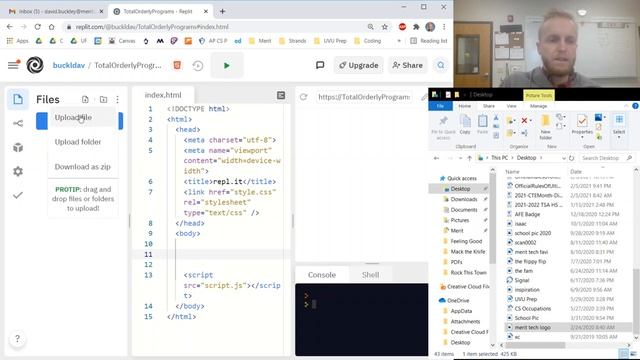
Task: Open the Share ribbon tab in Explorer
Action: coord(489,106)
